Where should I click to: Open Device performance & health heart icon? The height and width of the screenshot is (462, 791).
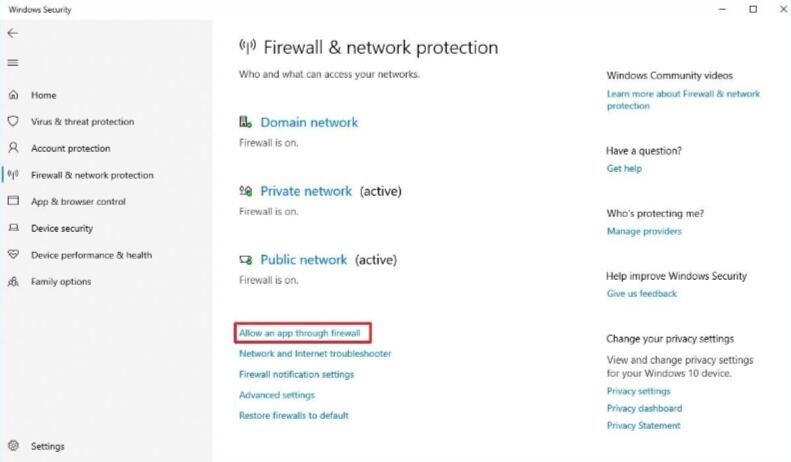[14, 255]
